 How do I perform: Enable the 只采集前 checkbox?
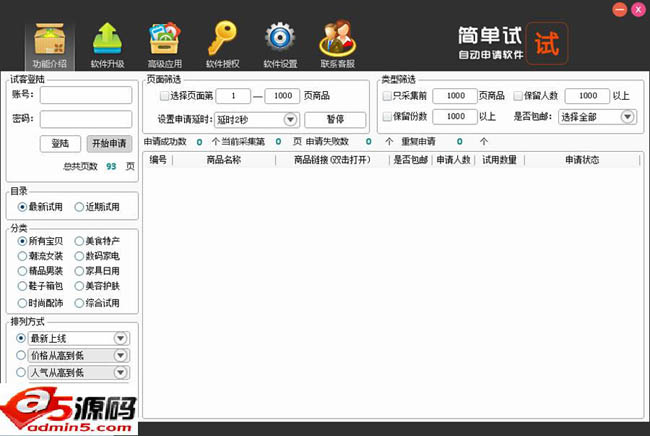387,96
